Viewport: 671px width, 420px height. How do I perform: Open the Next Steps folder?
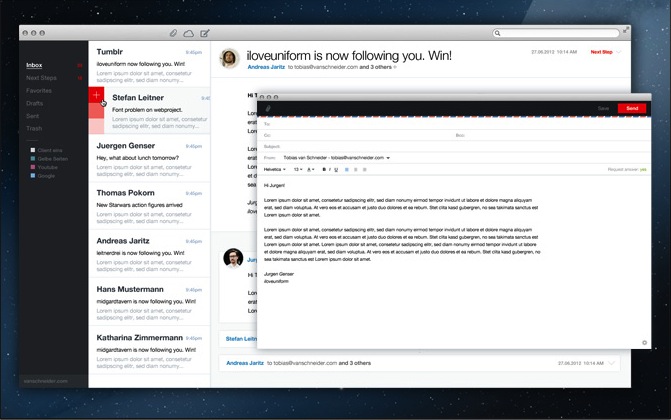[41, 78]
